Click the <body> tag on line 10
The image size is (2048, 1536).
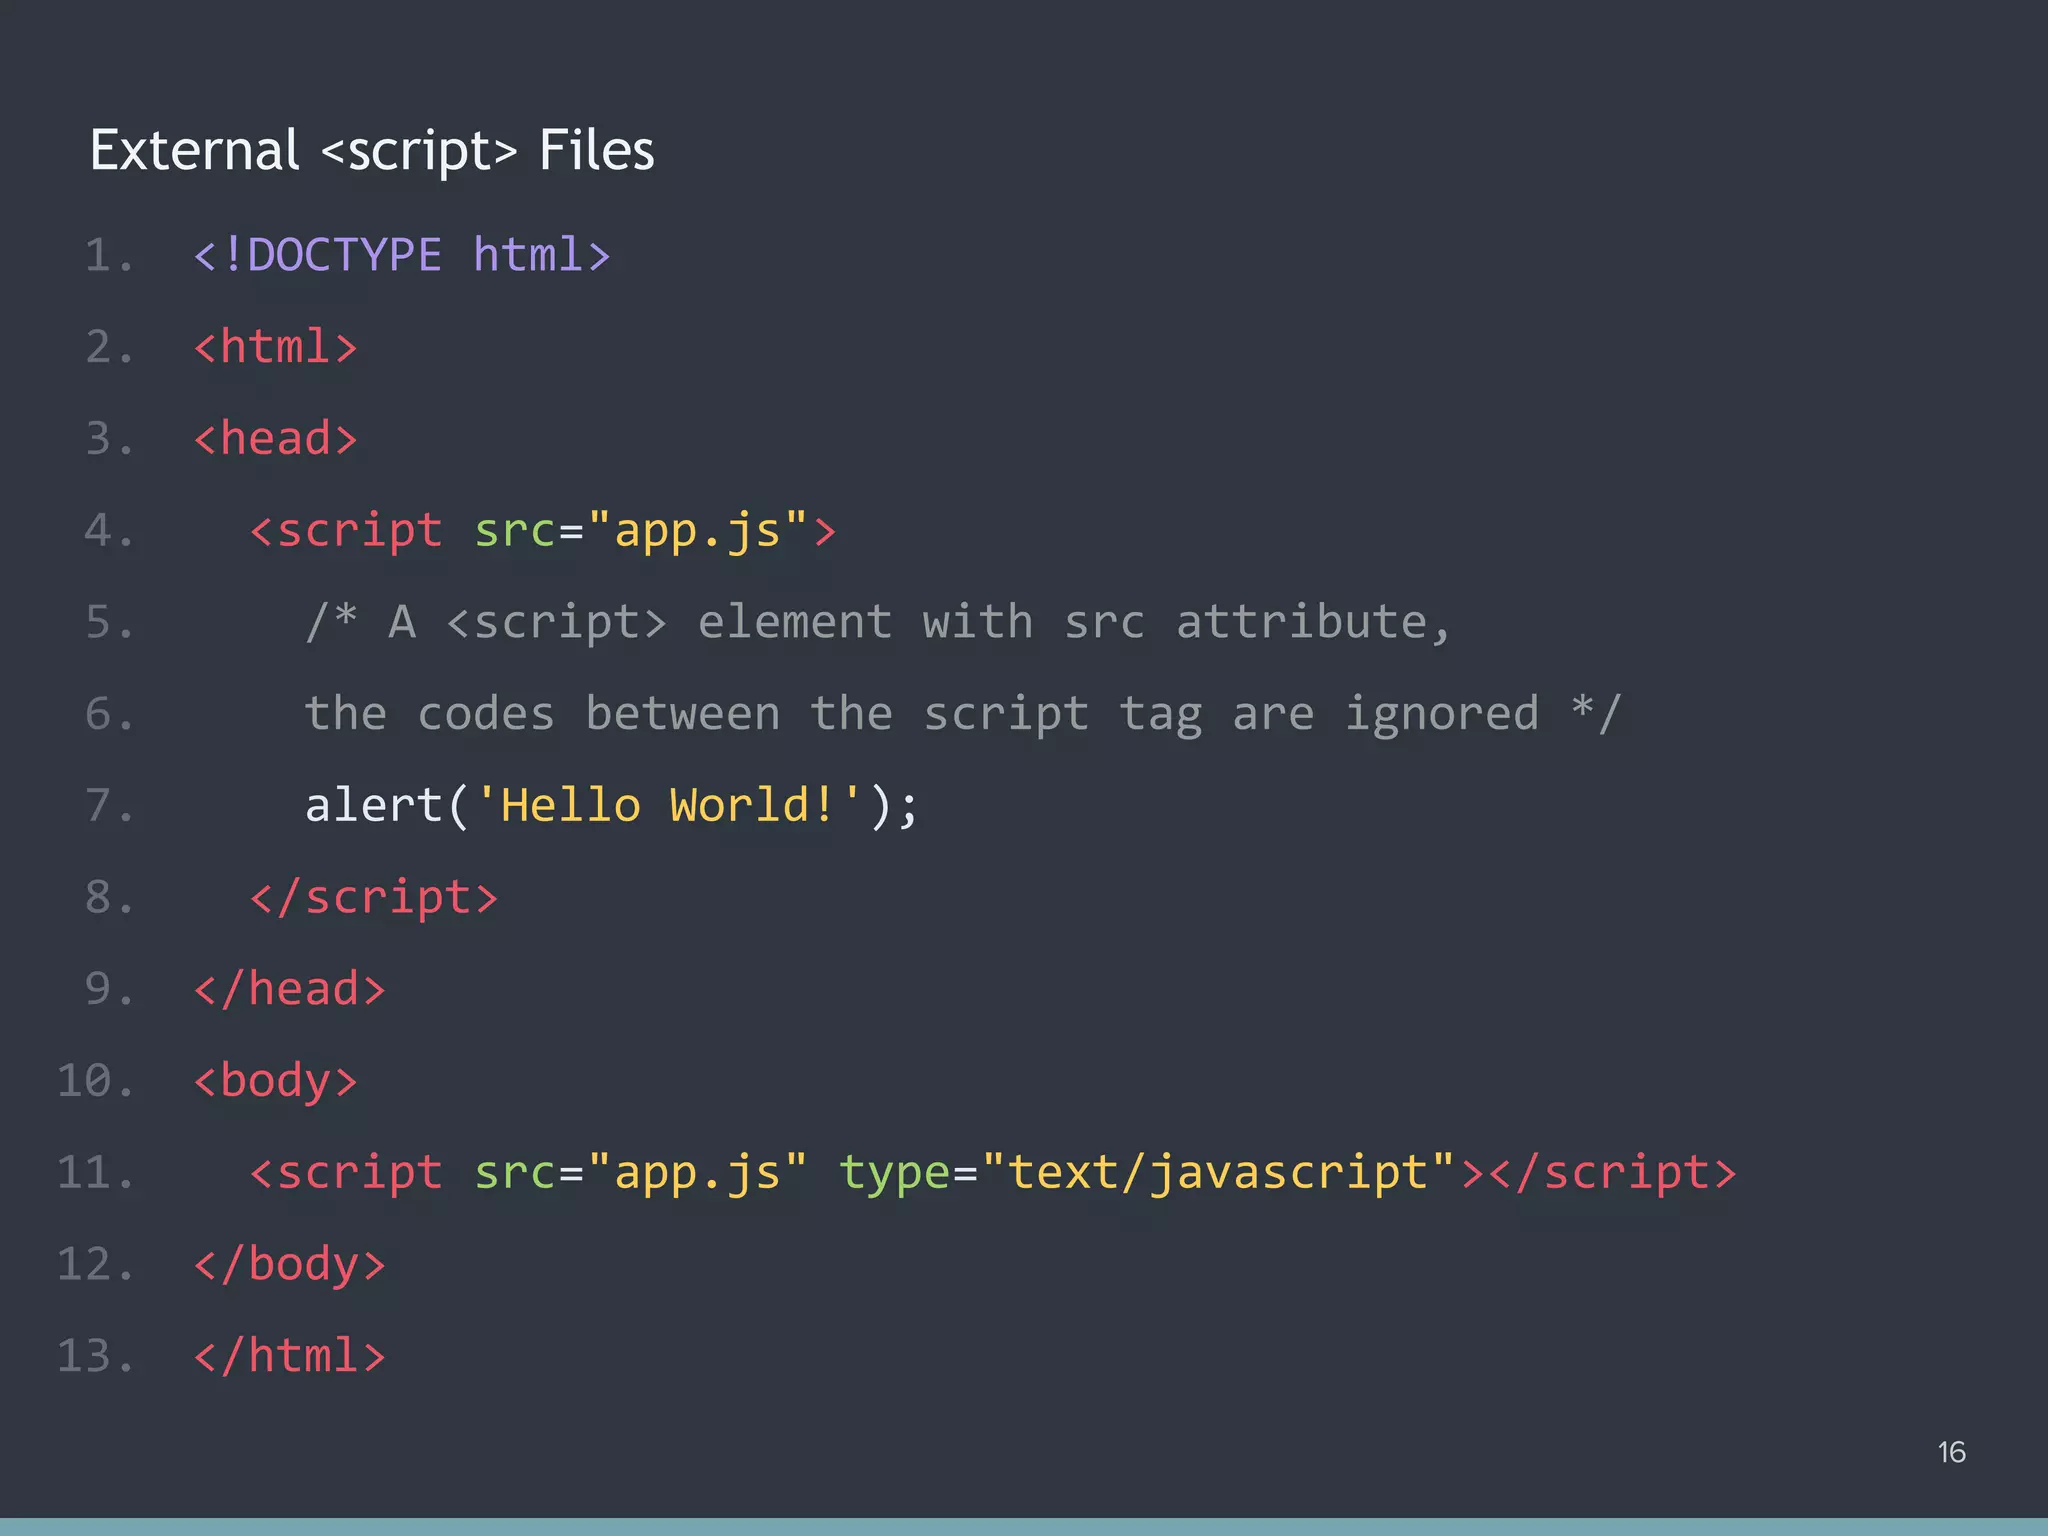coord(274,1080)
